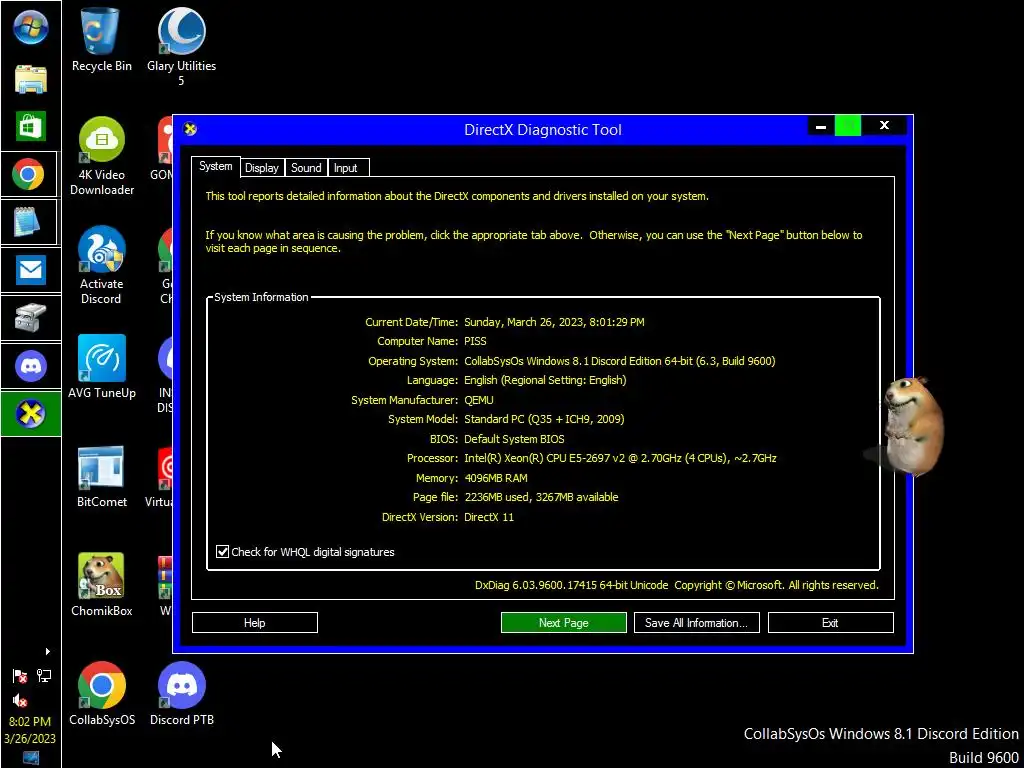Click the BIOS value Default System BIOS
Viewport: 1024px width, 768px height.
point(514,439)
